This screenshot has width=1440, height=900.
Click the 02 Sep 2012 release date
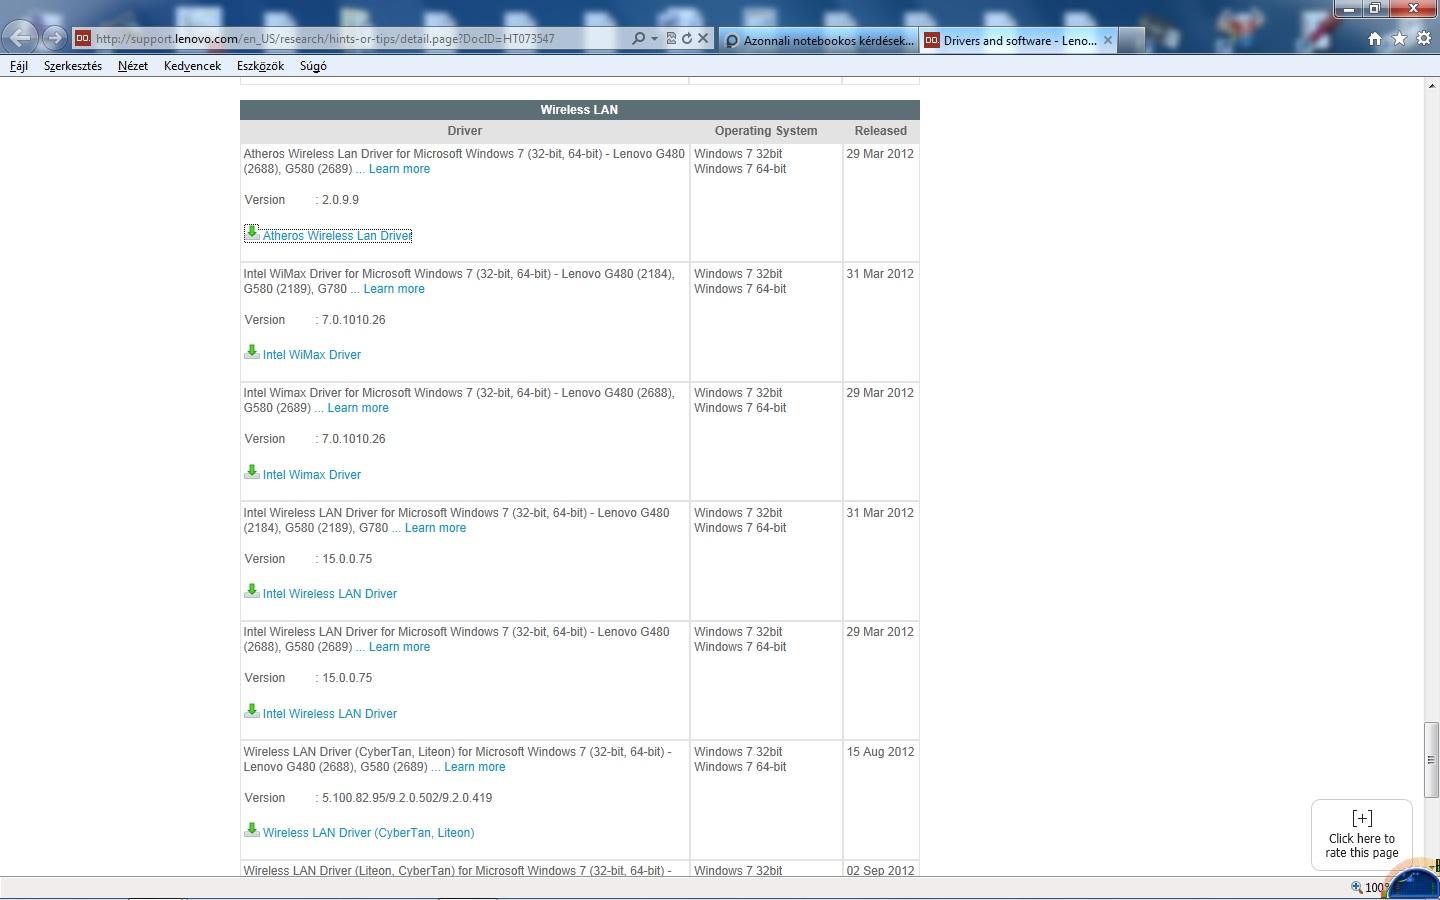click(880, 871)
